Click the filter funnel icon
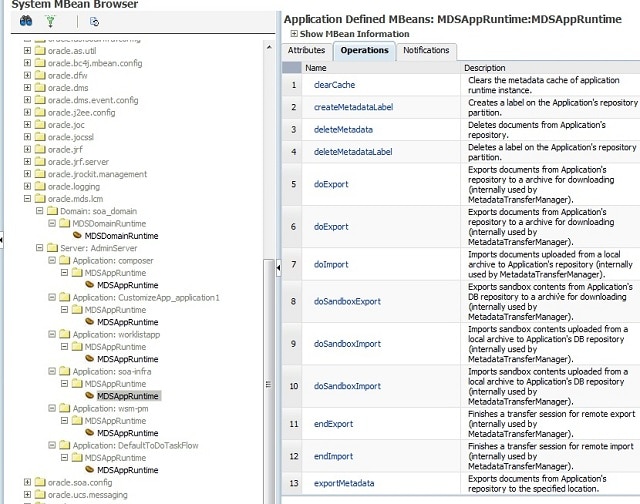Screen dimensions: 640x504 click(x=51, y=21)
